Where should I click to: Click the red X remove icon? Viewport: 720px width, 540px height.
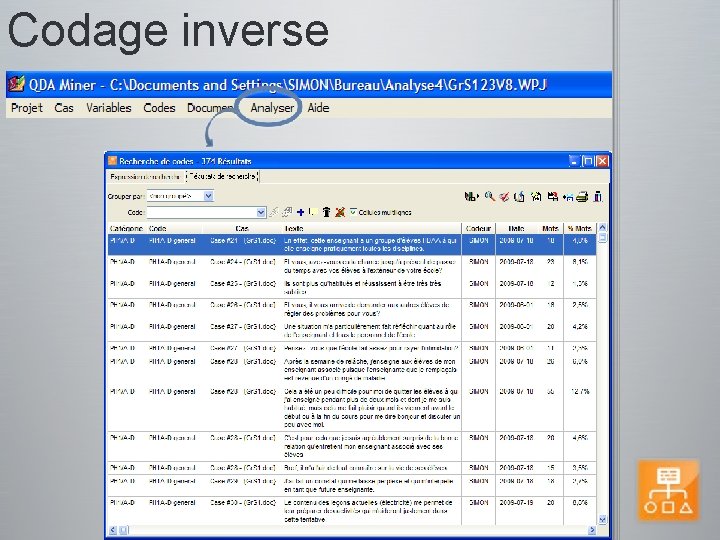click(x=340, y=212)
